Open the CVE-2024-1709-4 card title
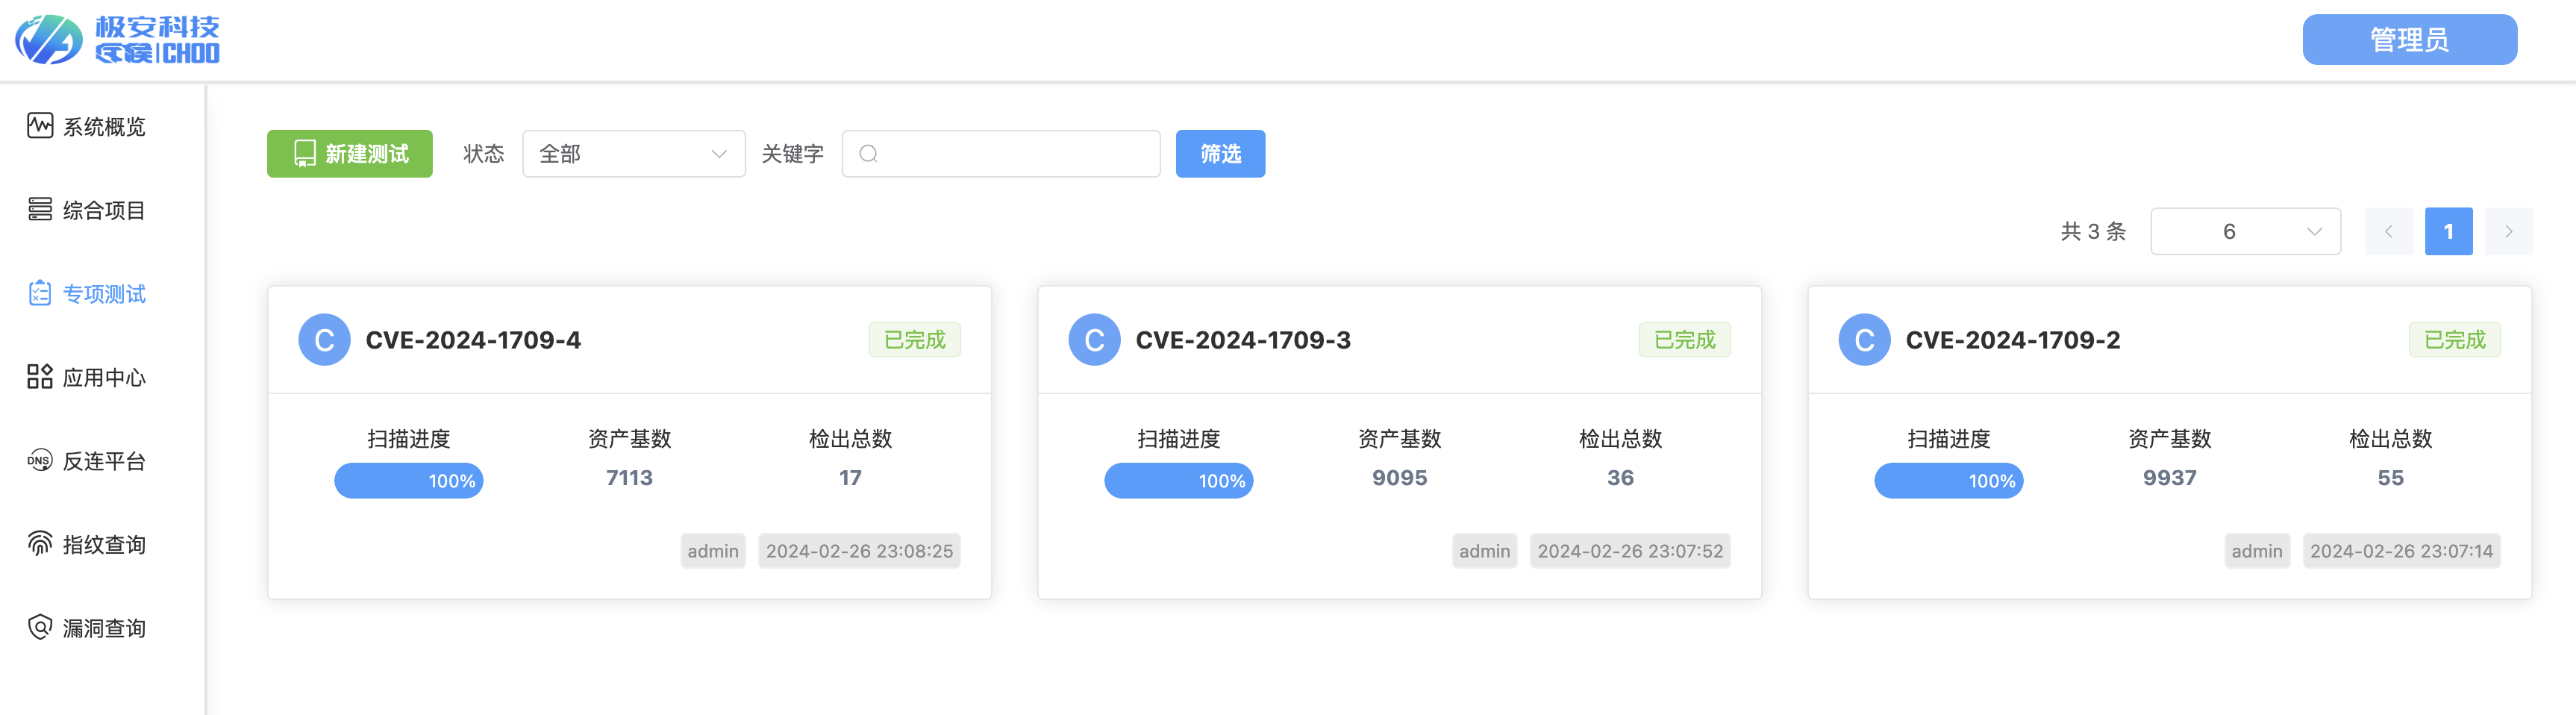 coord(473,340)
